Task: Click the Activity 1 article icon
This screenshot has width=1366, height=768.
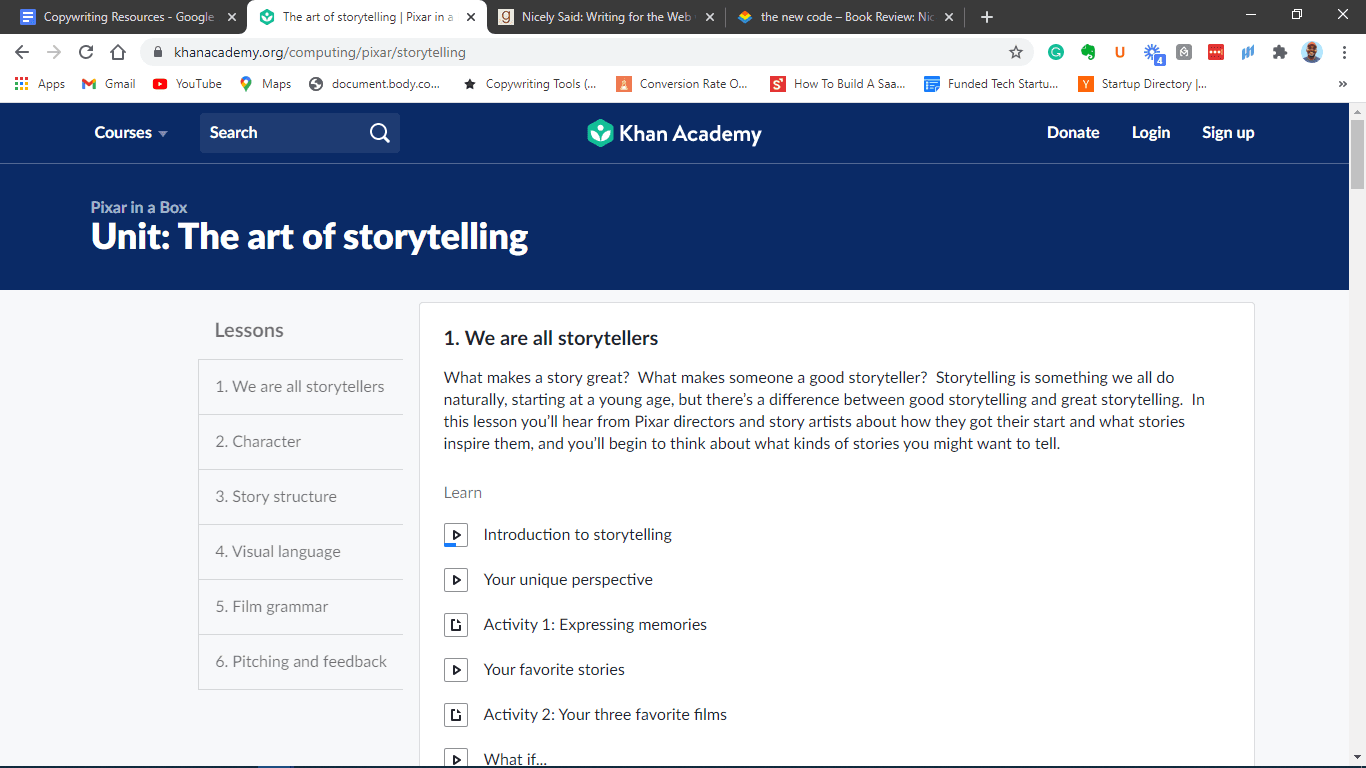Action: (x=455, y=625)
